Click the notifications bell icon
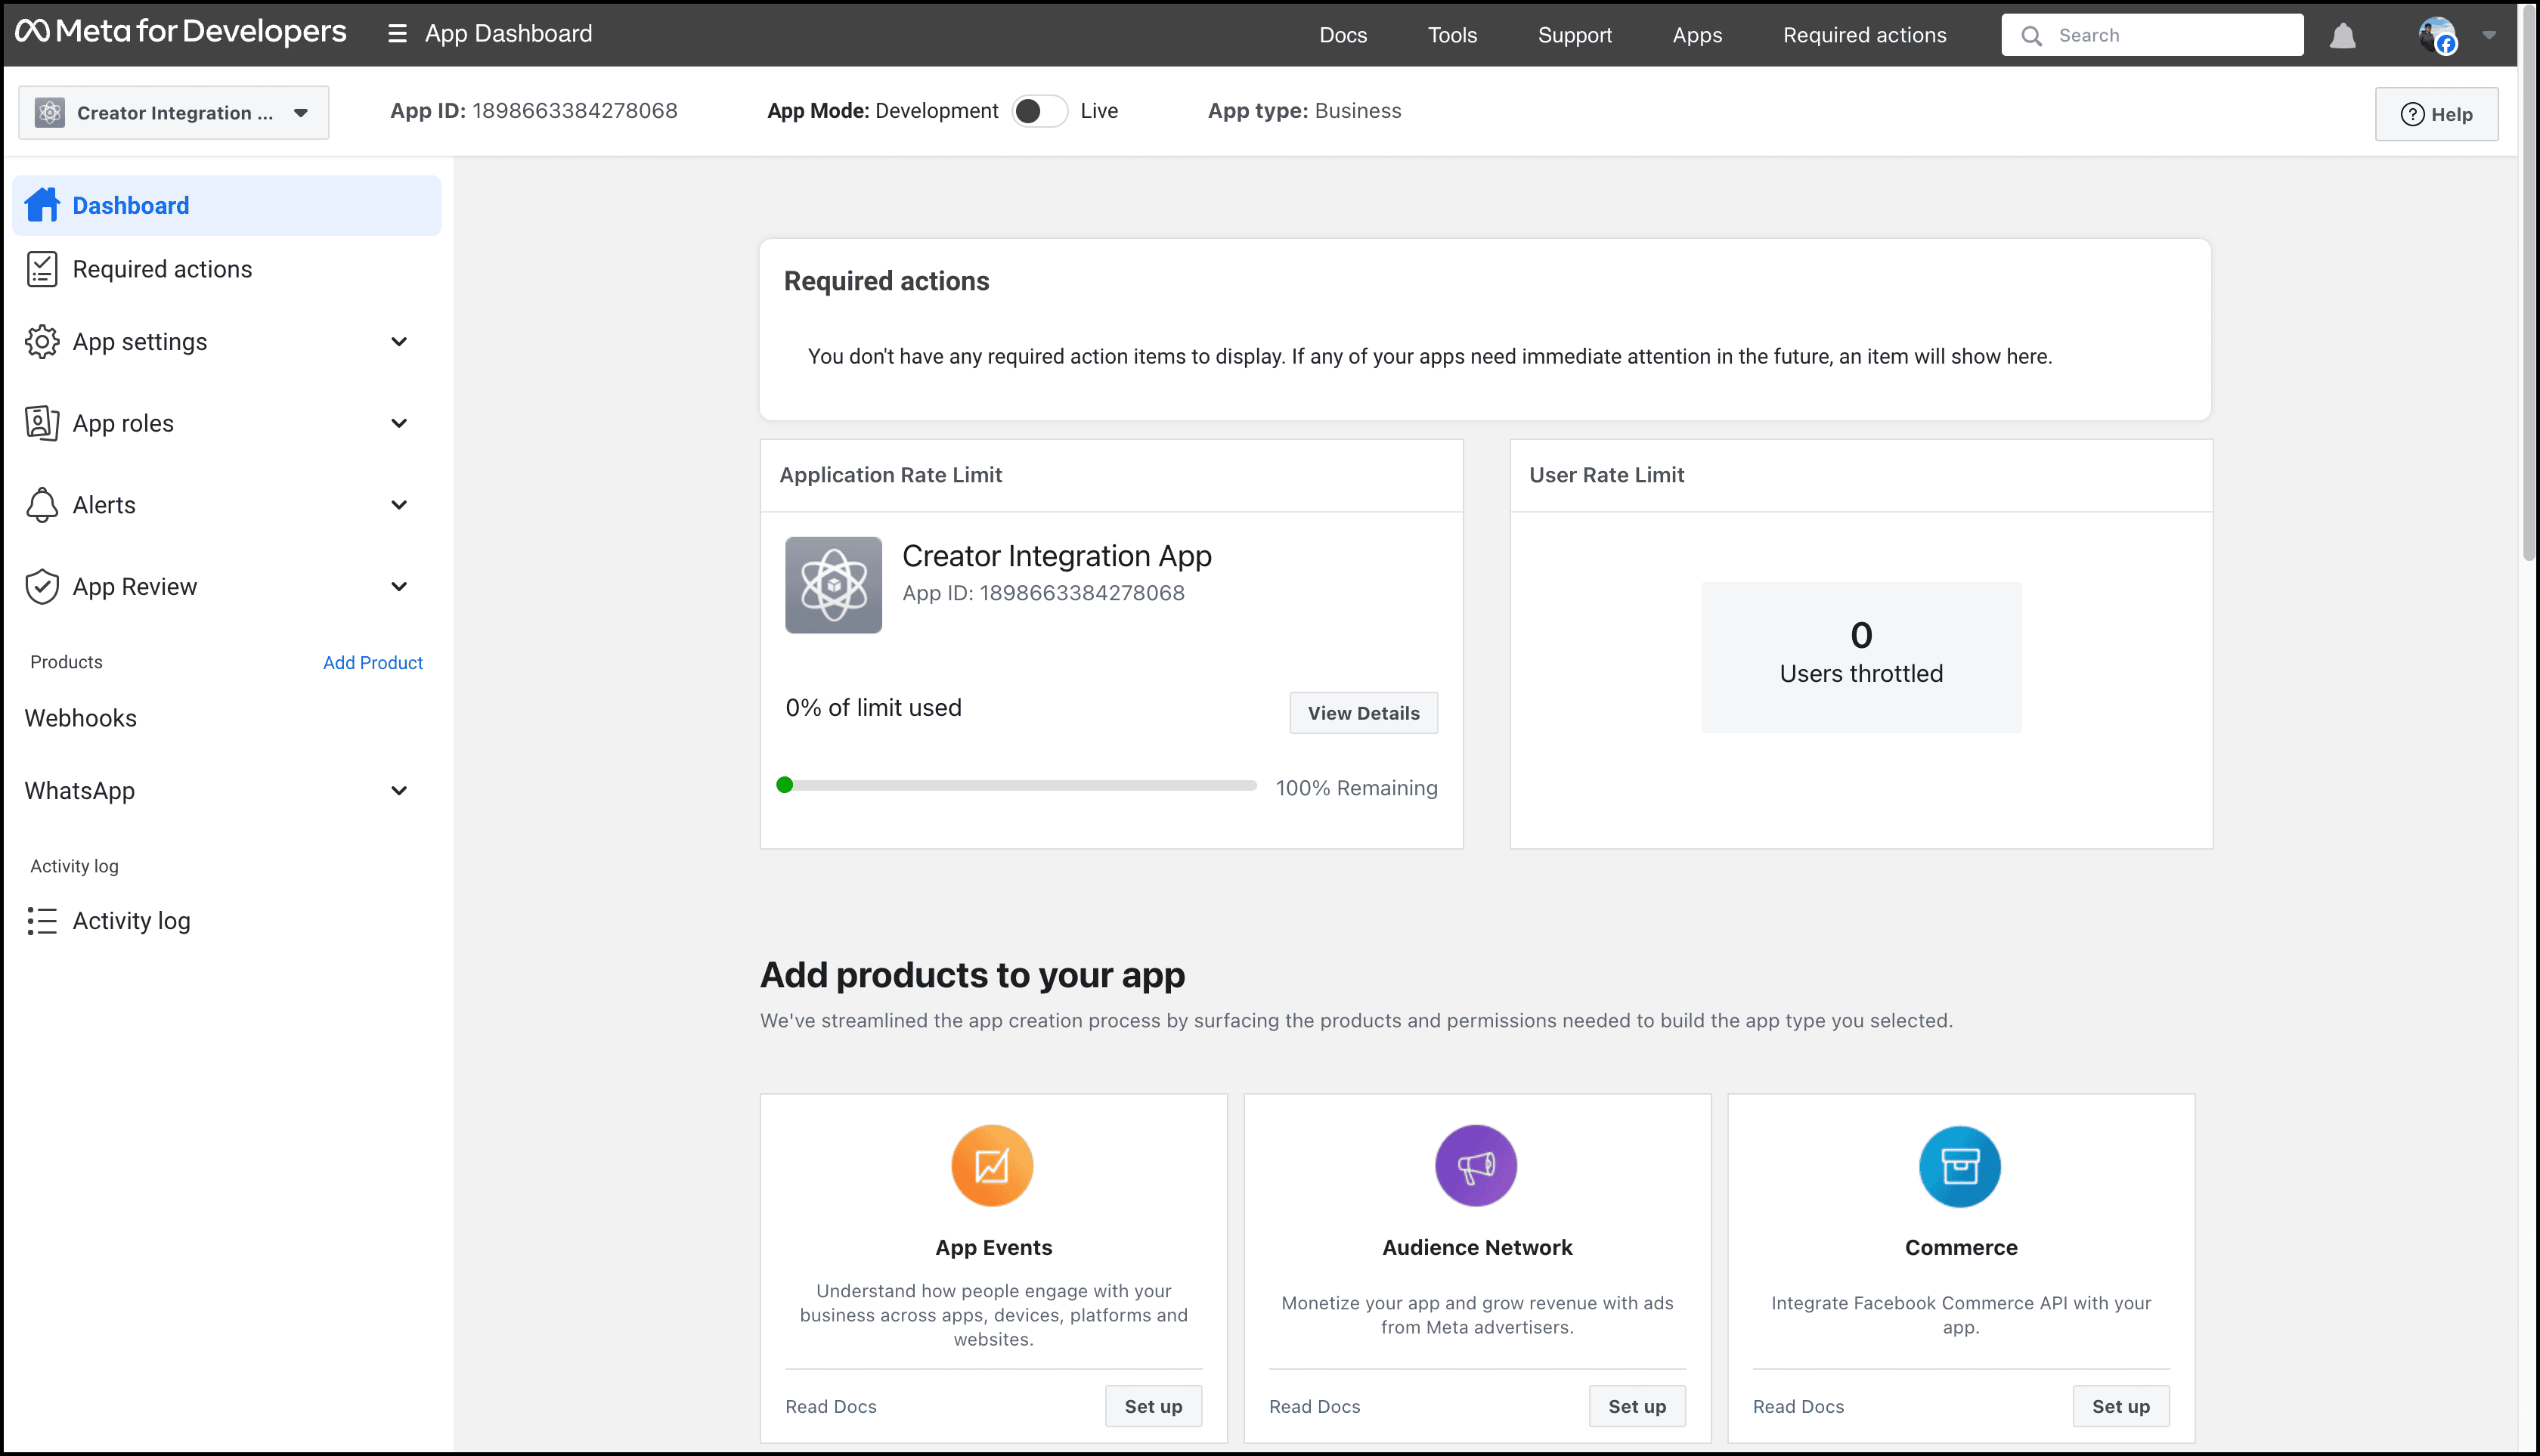 coord(2342,36)
